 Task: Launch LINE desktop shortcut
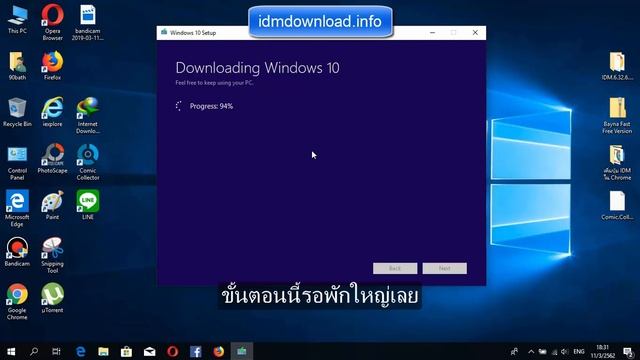pyautogui.click(x=87, y=205)
